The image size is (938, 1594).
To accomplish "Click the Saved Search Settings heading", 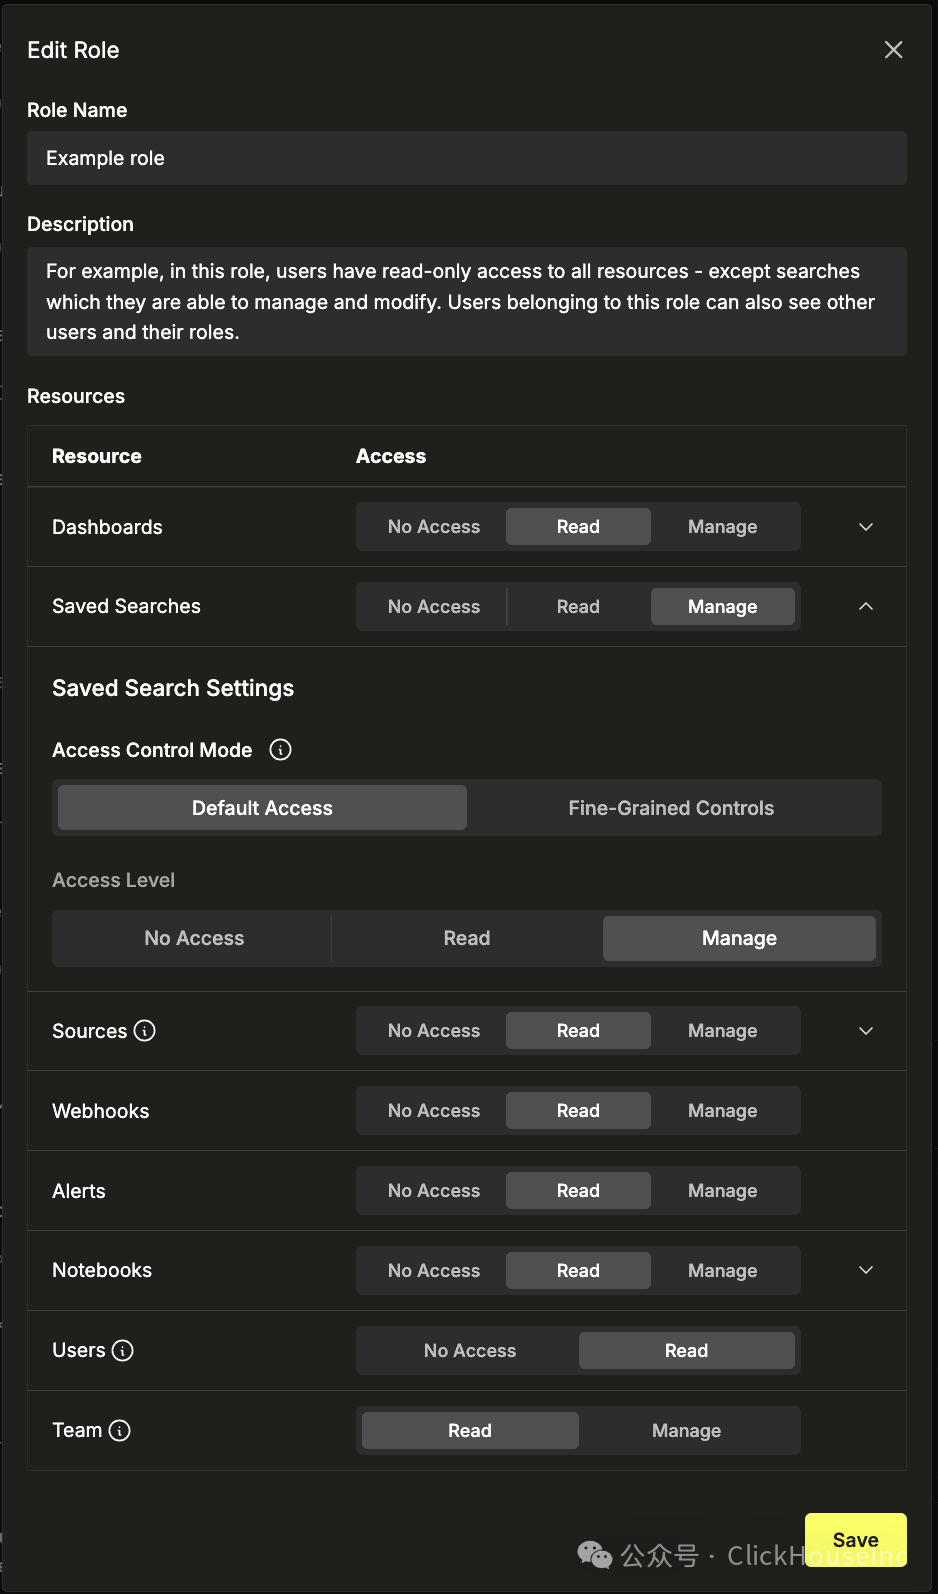I will pyautogui.click(x=173, y=688).
